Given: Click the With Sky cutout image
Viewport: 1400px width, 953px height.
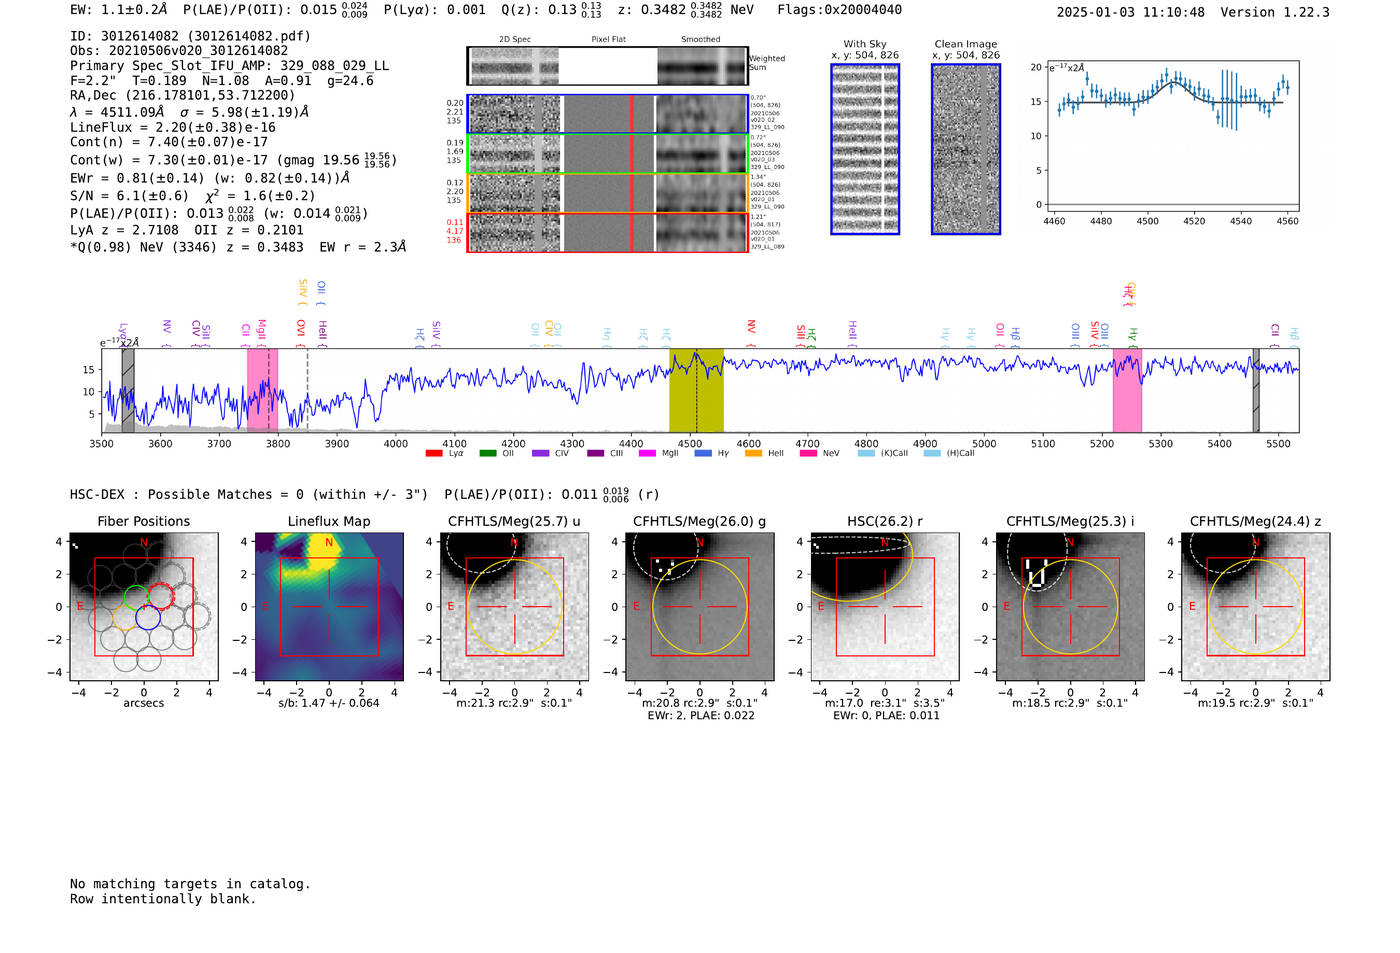Looking at the screenshot, I should pyautogui.click(x=865, y=149).
